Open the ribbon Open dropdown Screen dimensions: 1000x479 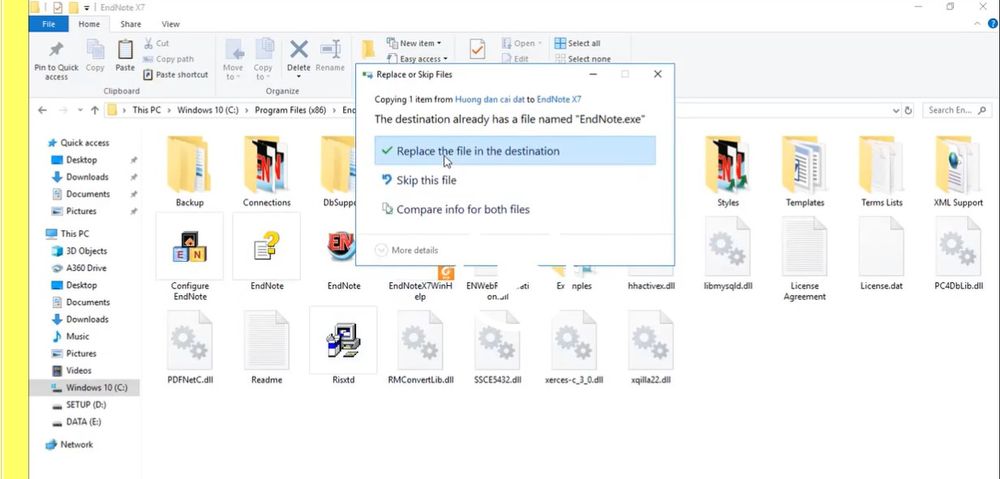pos(522,43)
